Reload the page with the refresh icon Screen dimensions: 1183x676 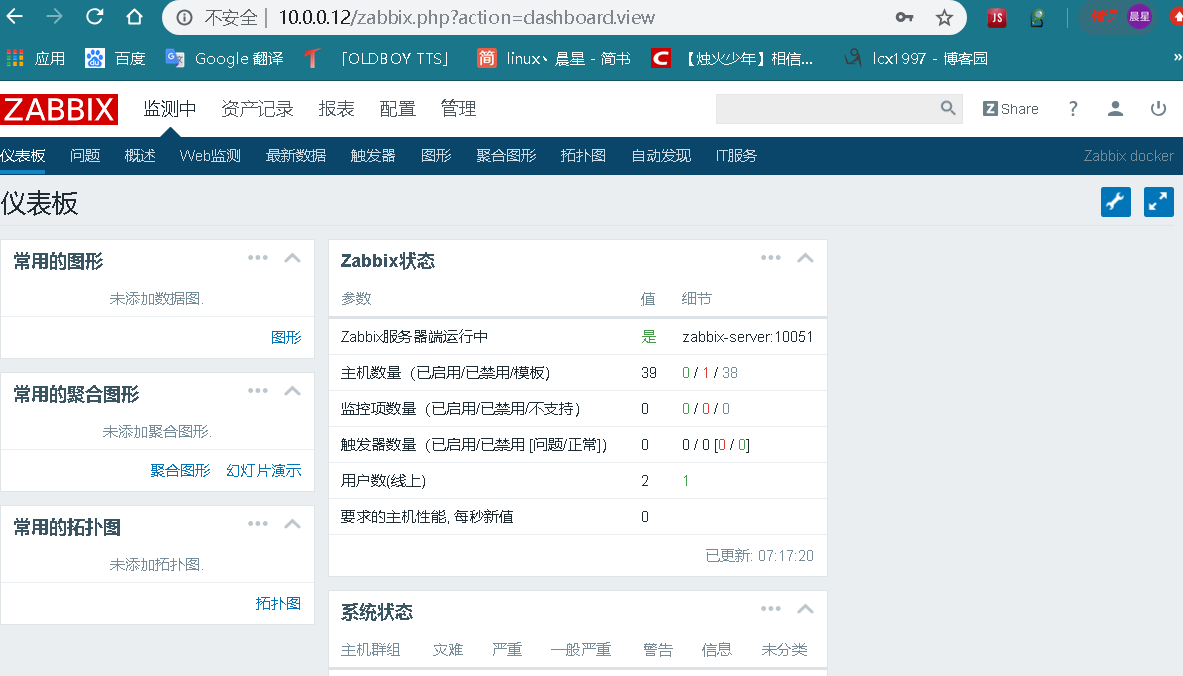(94, 17)
